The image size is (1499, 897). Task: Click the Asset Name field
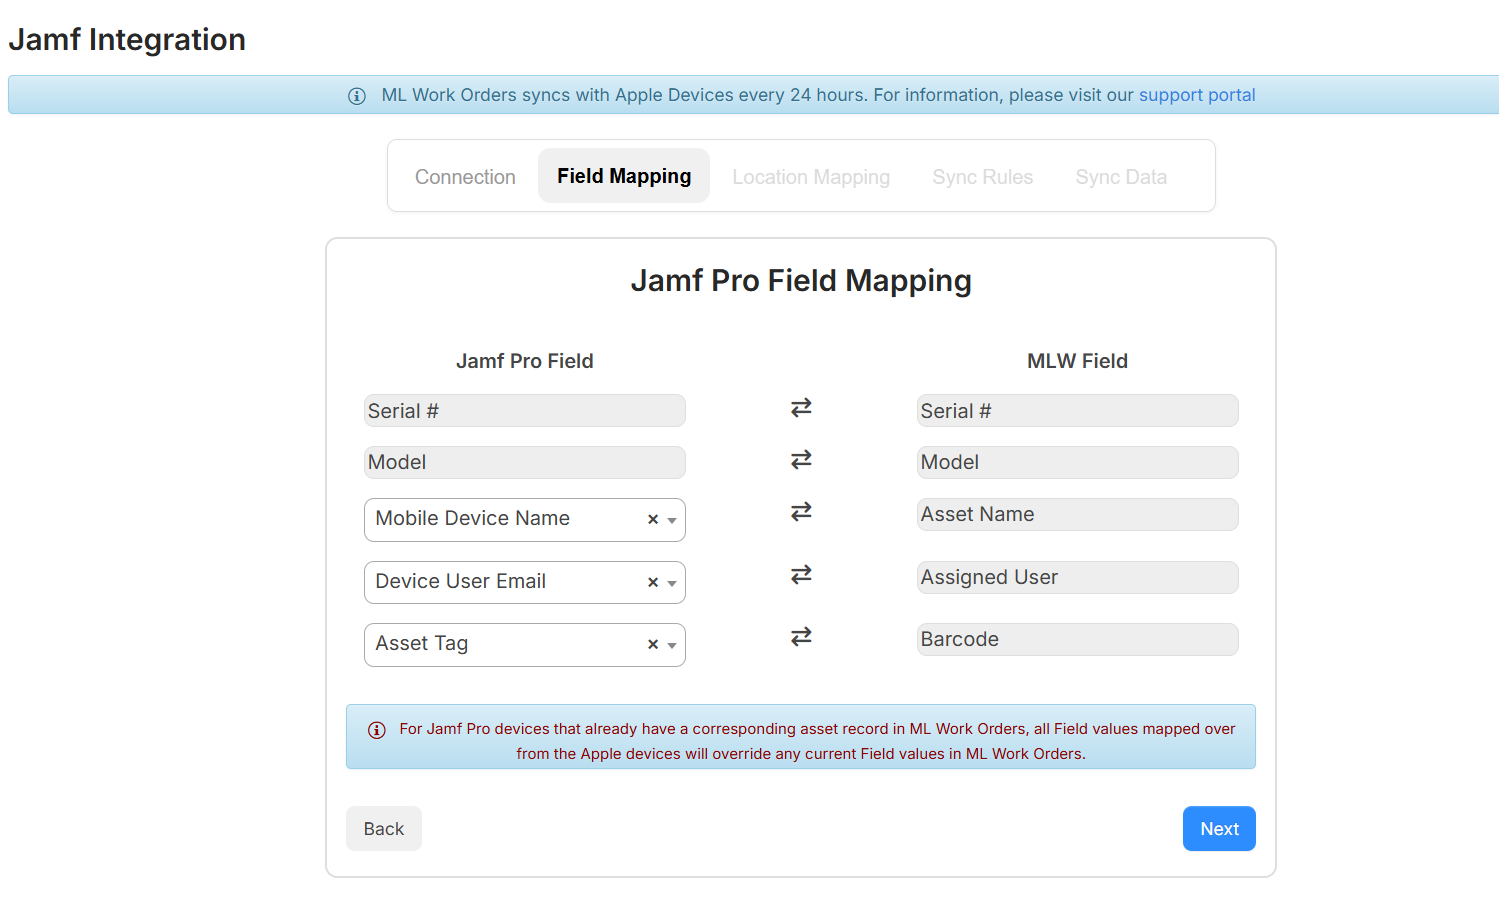(1078, 514)
